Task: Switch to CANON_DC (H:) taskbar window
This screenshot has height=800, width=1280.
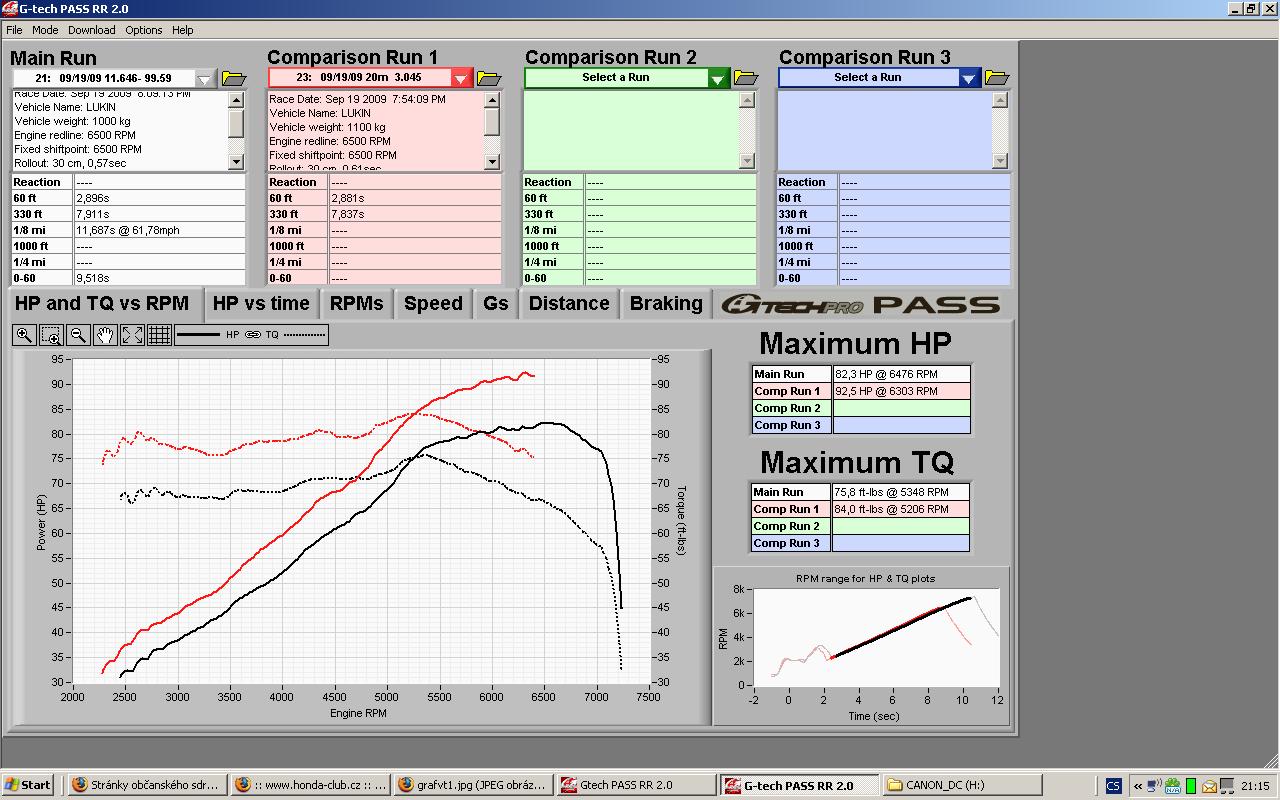Action: pos(962,785)
